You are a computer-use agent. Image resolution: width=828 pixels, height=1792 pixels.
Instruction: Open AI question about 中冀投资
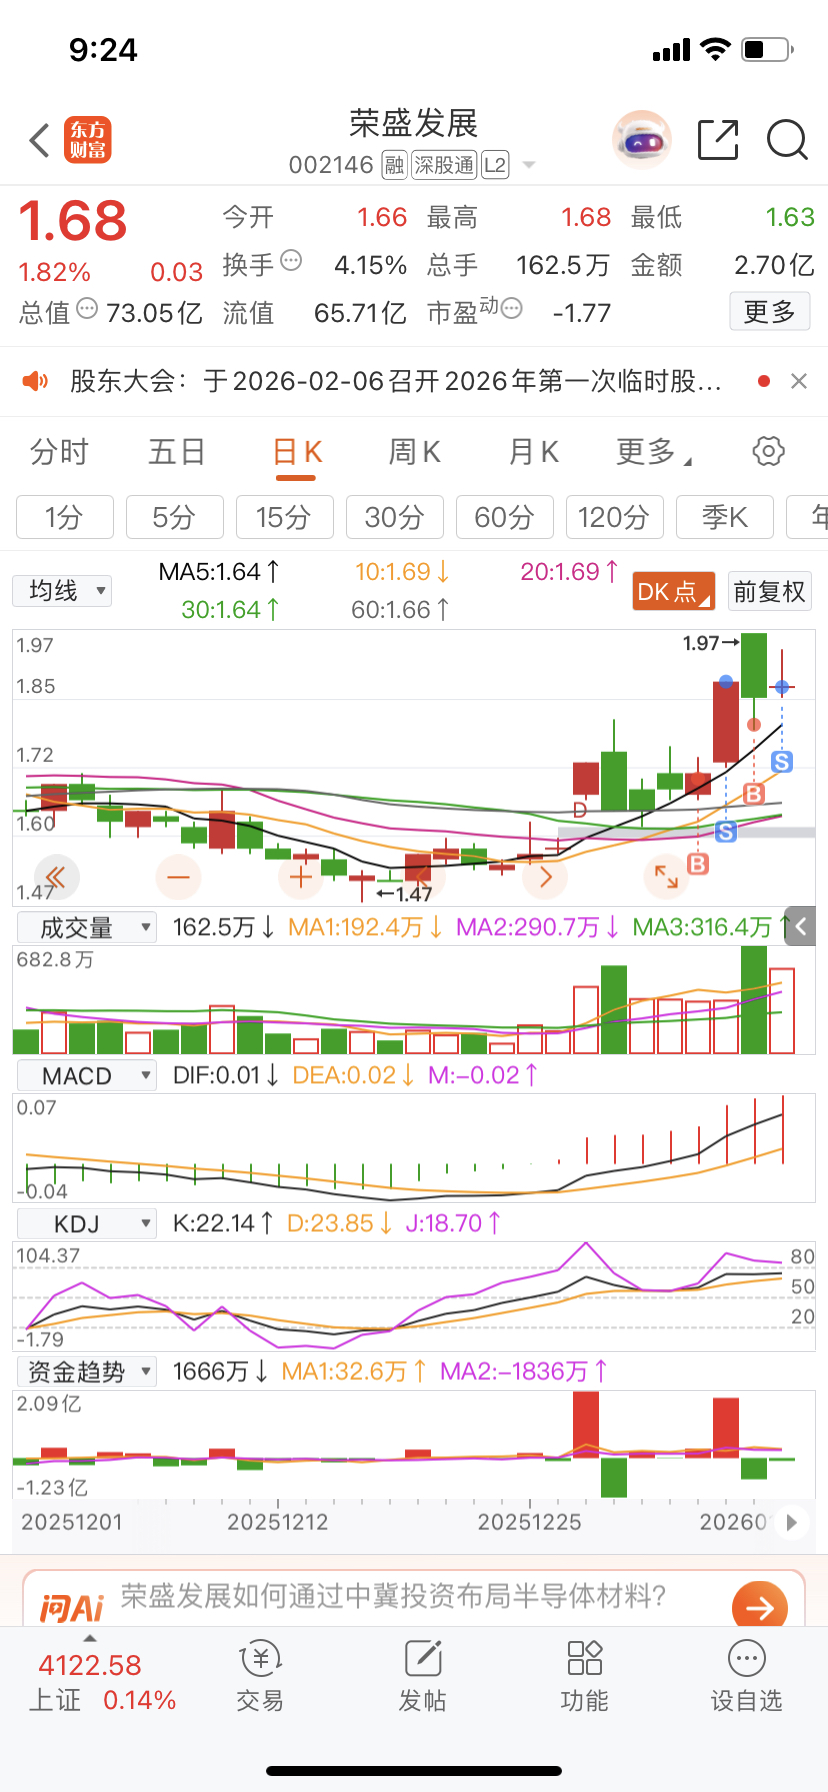click(x=394, y=1596)
